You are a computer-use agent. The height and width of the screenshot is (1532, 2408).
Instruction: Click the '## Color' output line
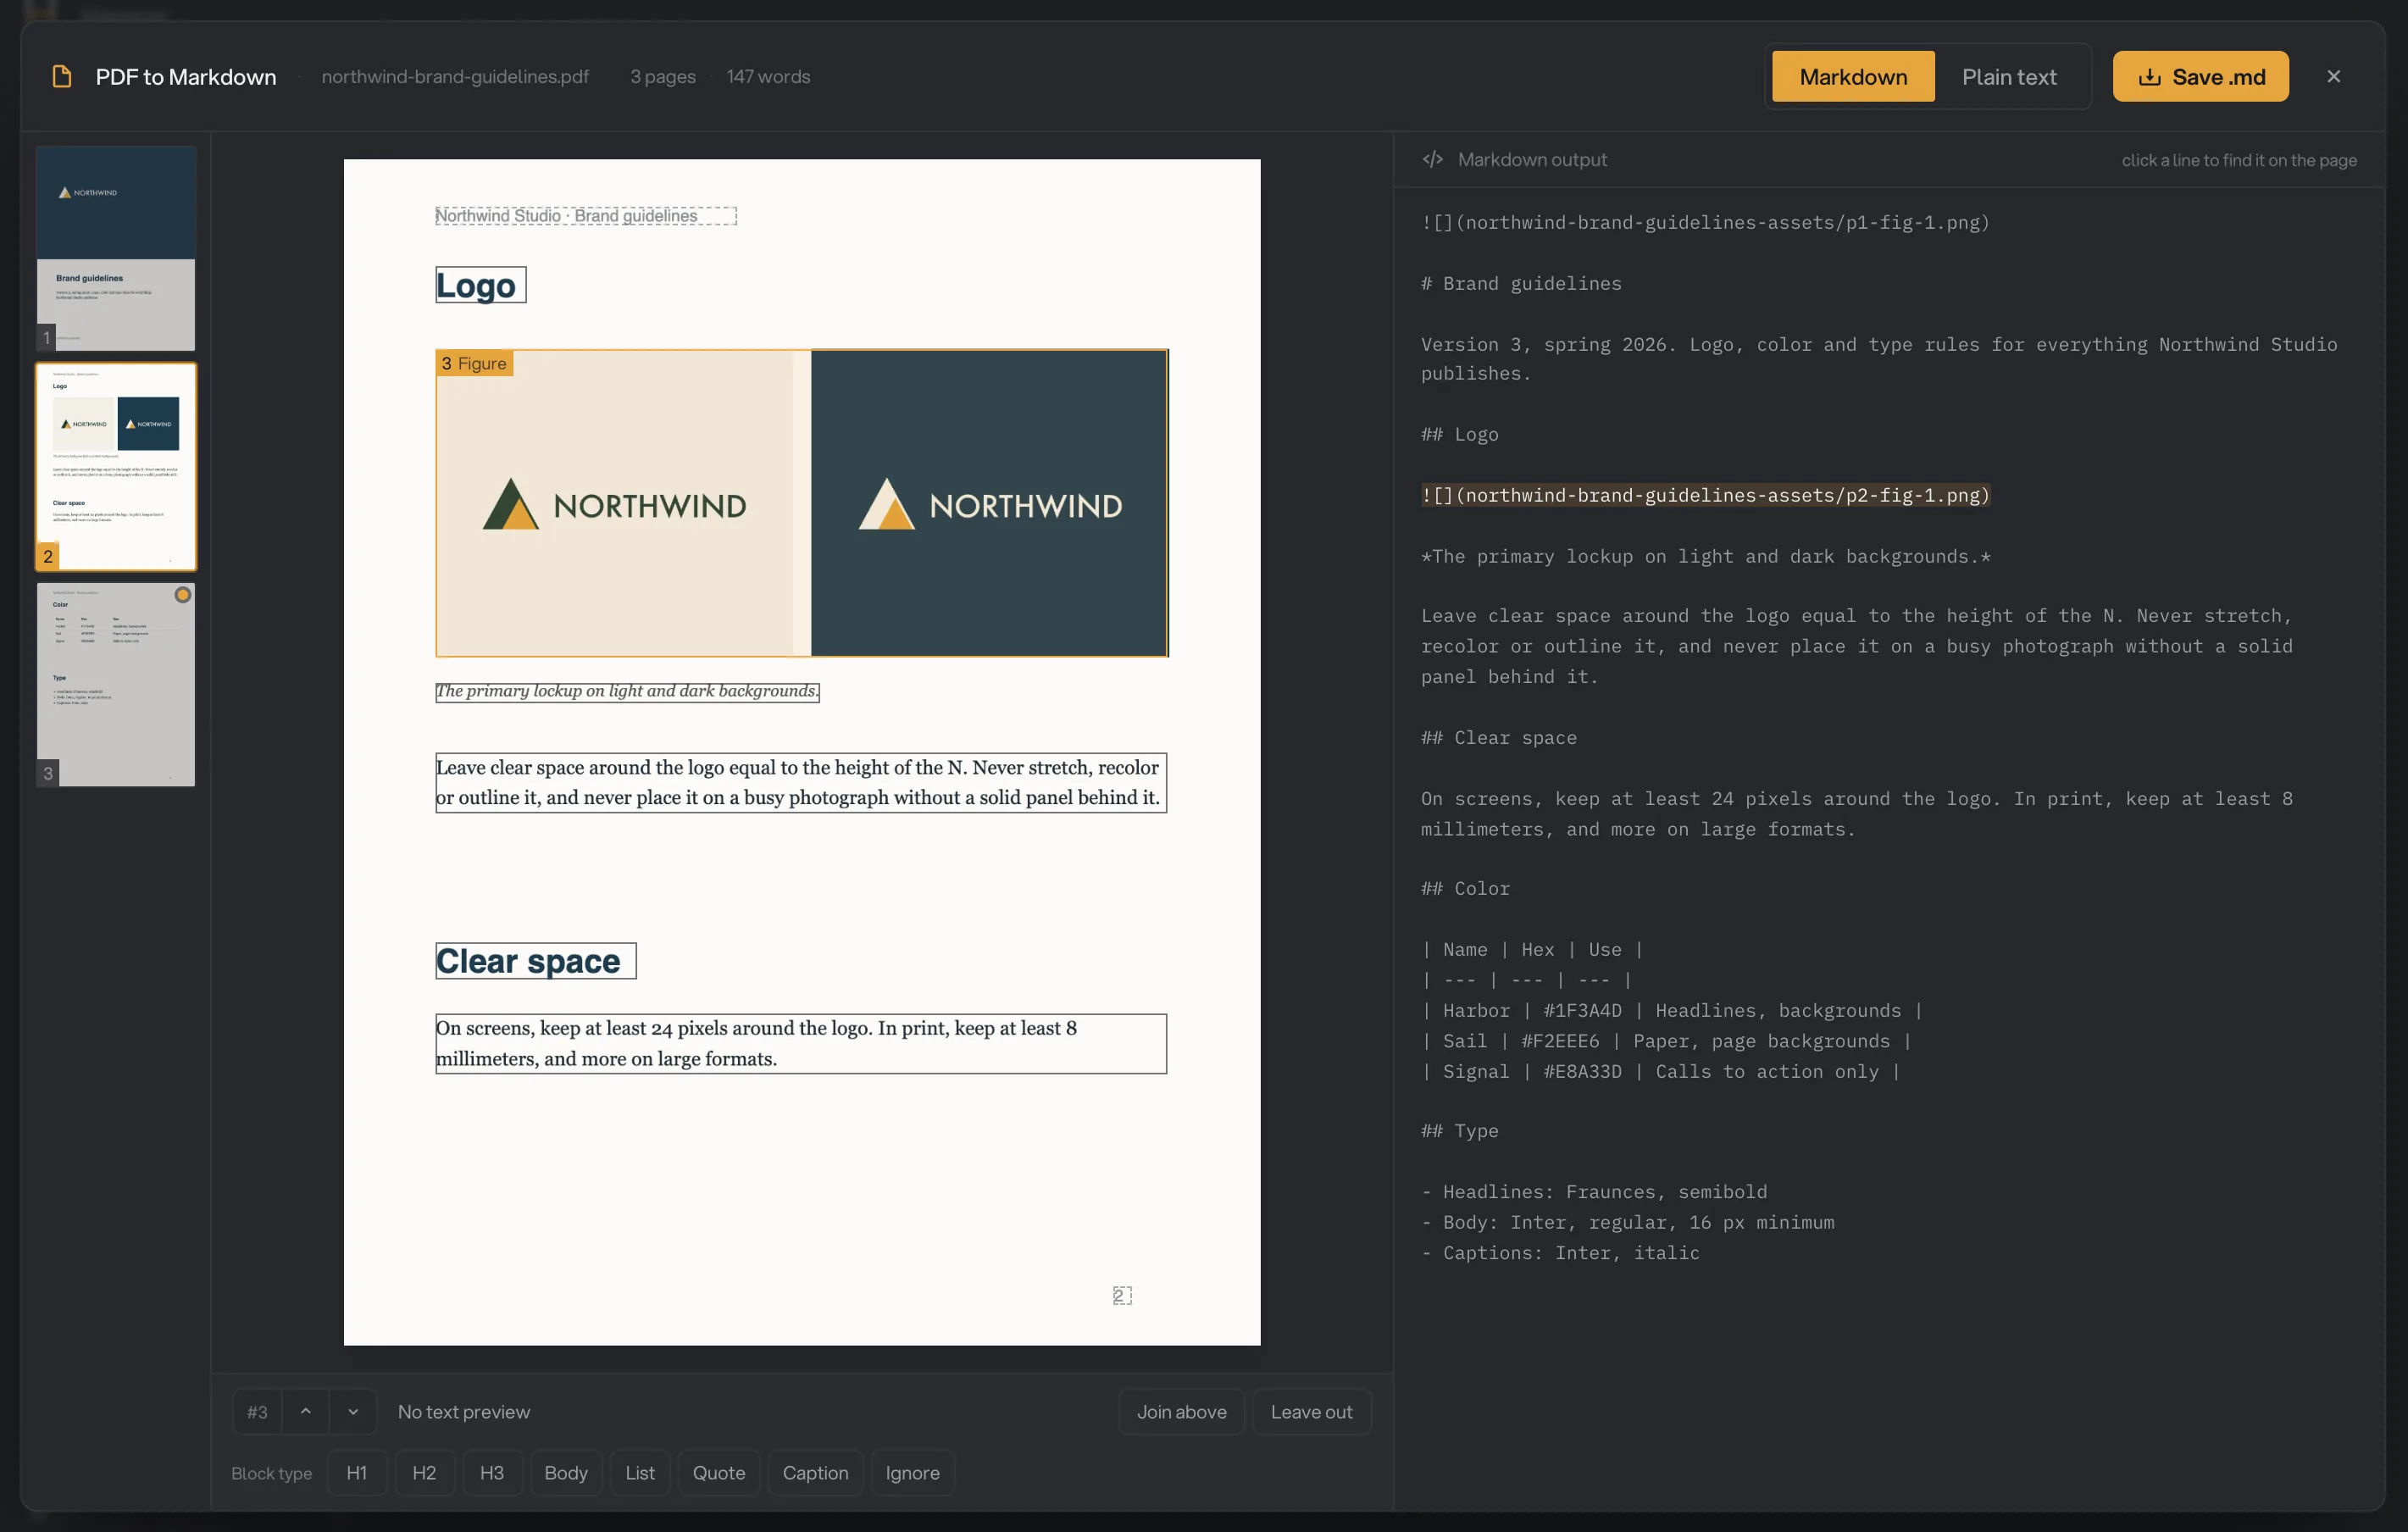tap(1465, 889)
